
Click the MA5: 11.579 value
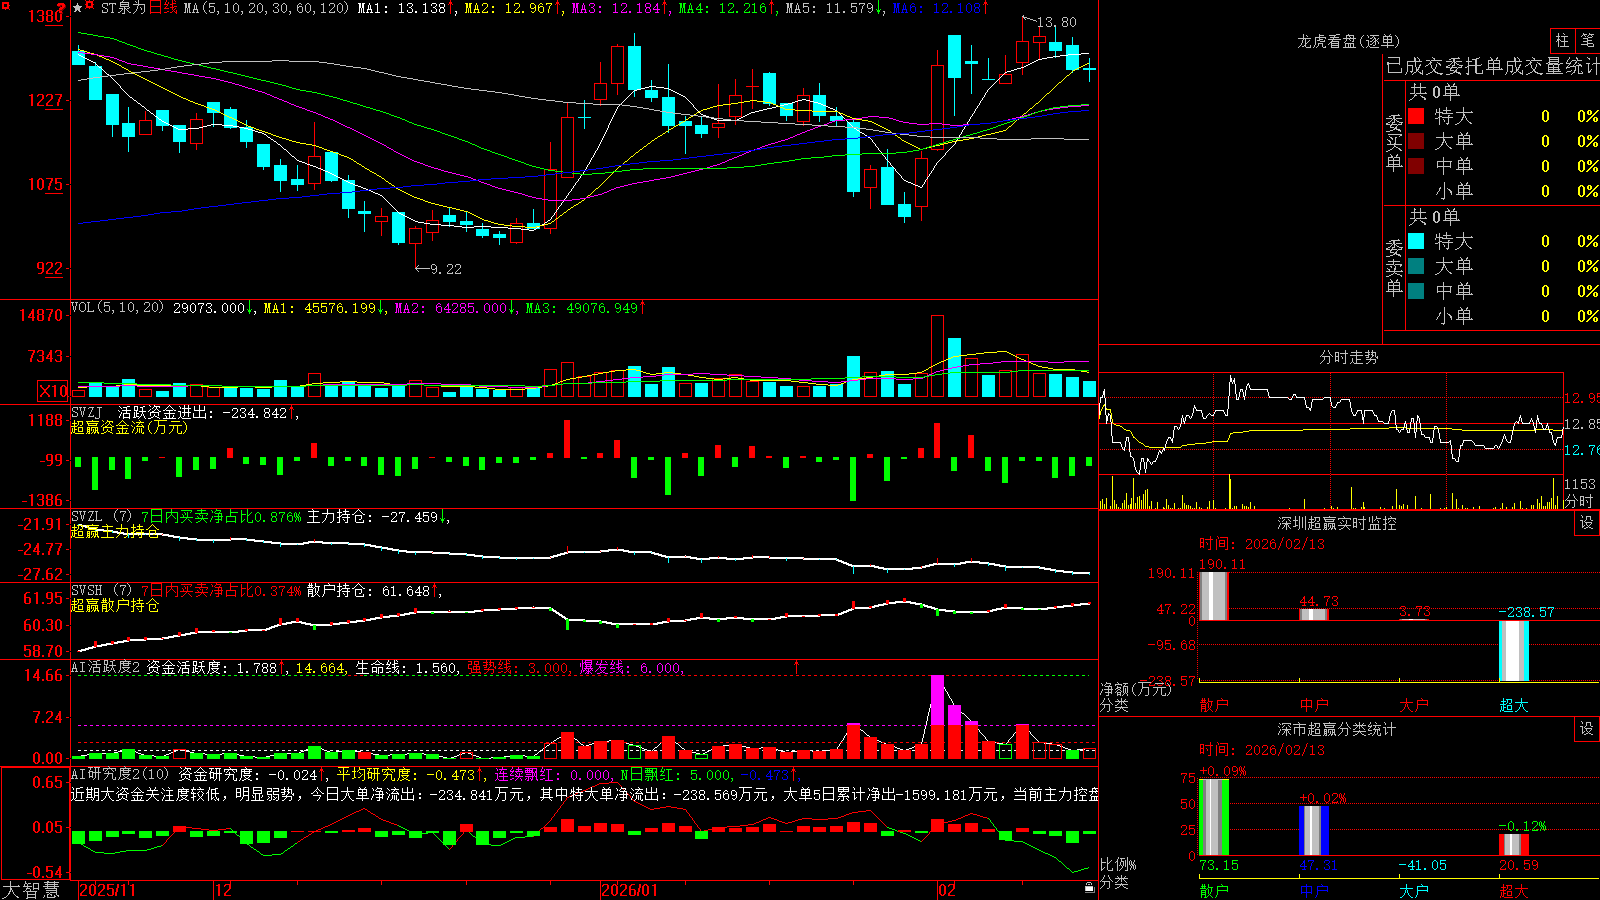(x=830, y=8)
